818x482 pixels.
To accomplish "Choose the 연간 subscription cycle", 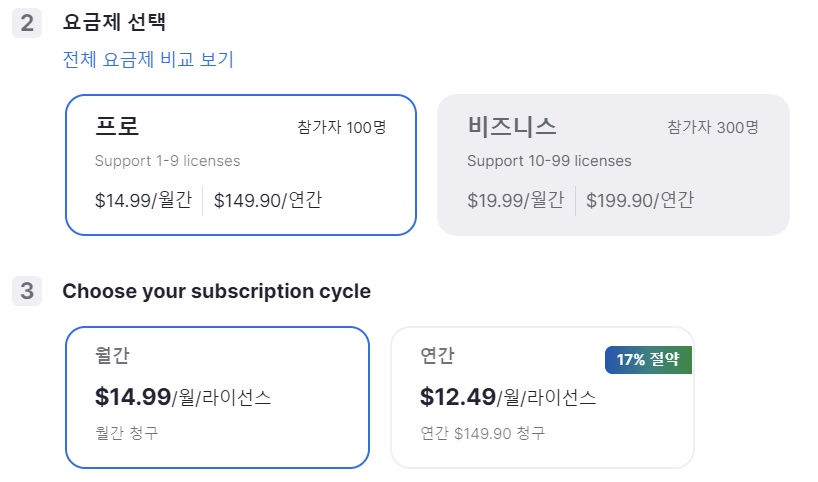I will pyautogui.click(x=542, y=397).
